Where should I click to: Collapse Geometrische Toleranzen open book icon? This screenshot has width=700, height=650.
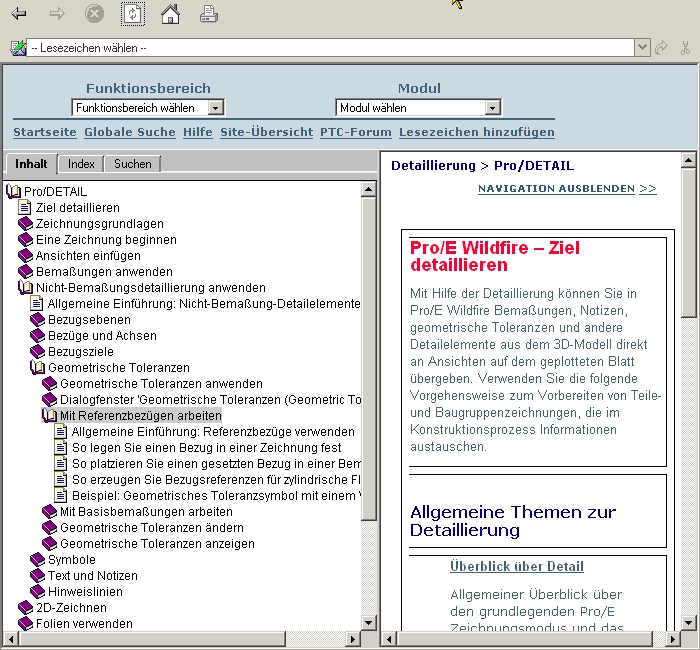pos(38,367)
